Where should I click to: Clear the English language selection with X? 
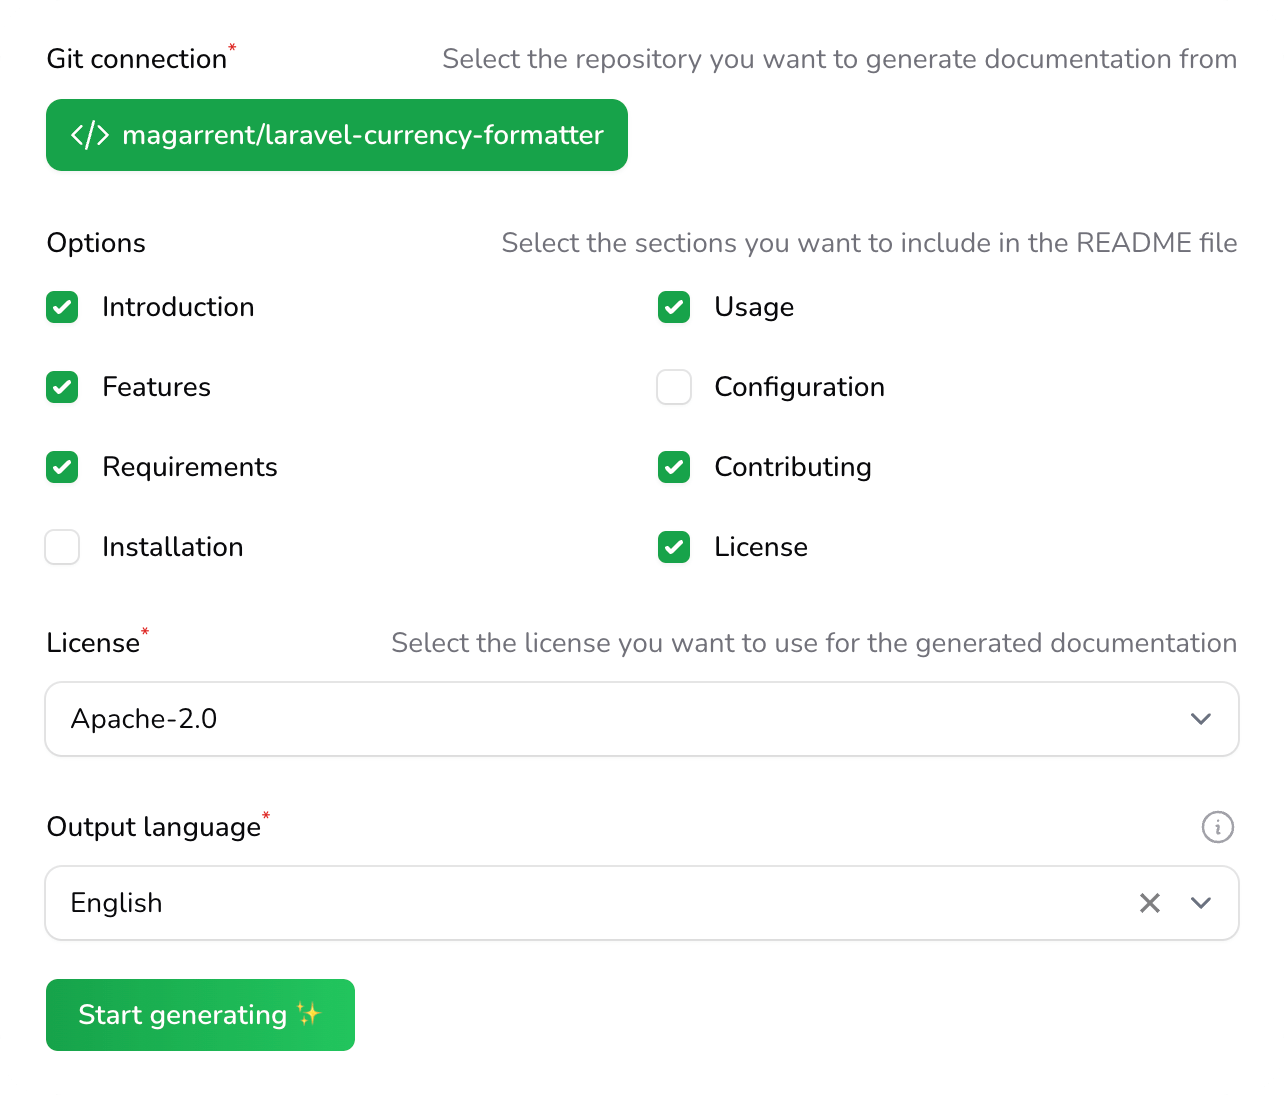(x=1149, y=903)
